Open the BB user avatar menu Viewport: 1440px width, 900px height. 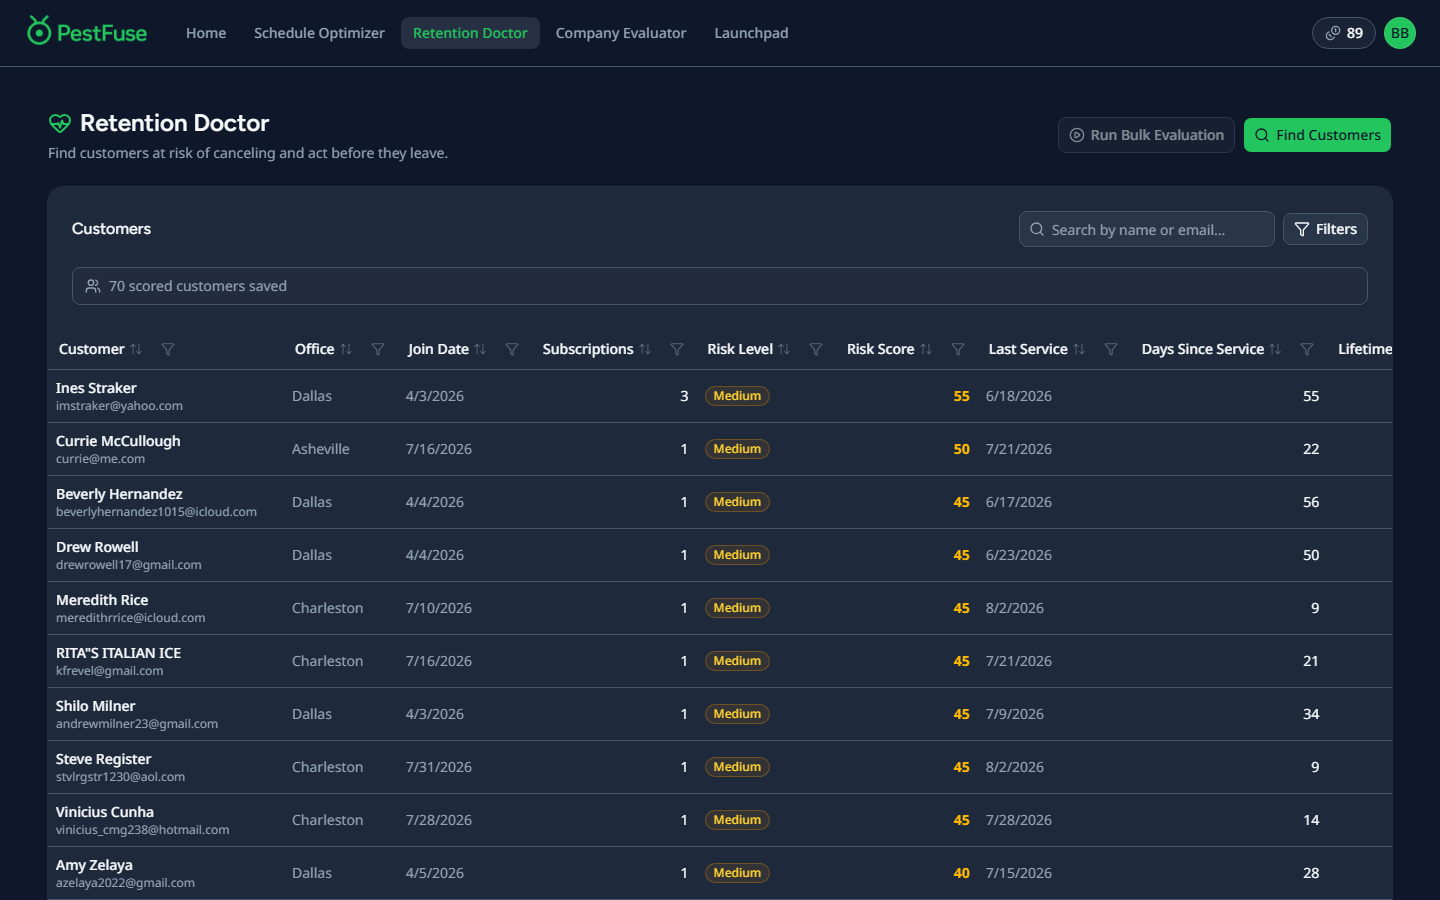pyautogui.click(x=1400, y=33)
